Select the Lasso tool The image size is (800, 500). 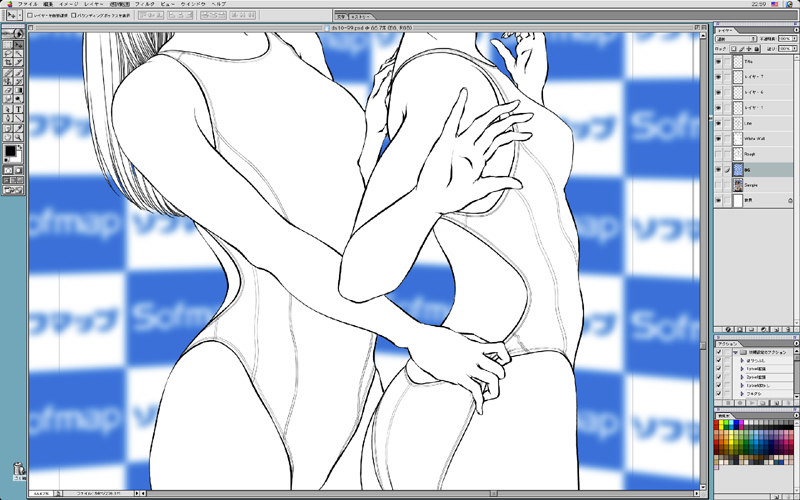tap(8, 53)
